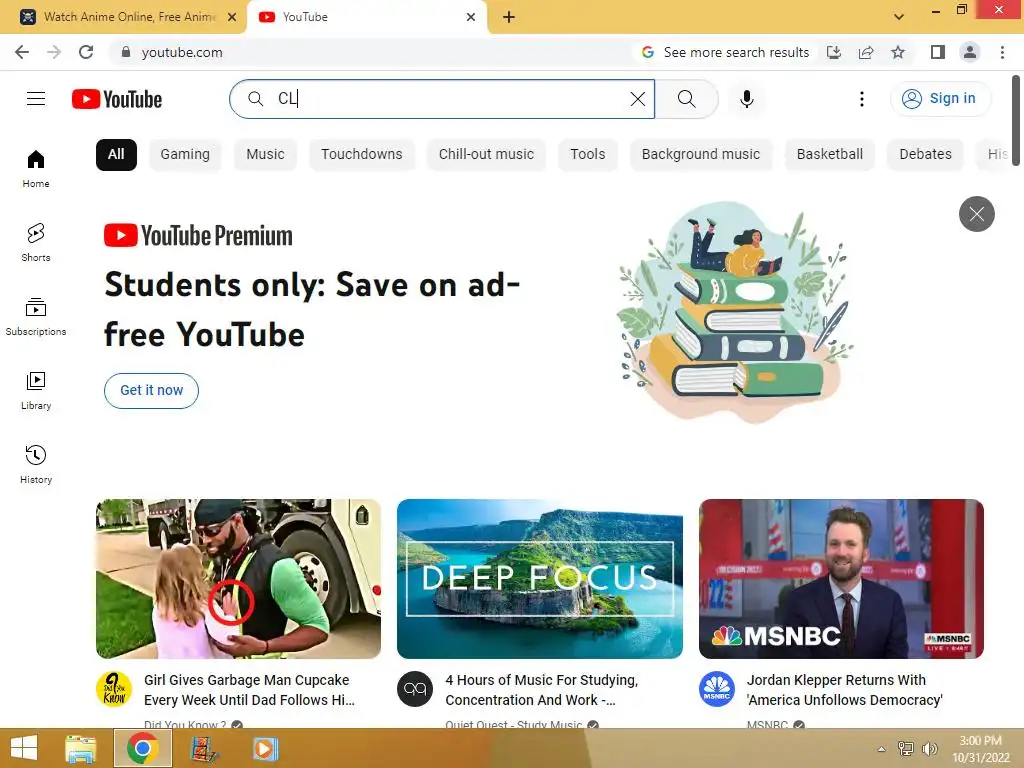Clear the search box with the X
The width and height of the screenshot is (1024, 768).
point(637,99)
